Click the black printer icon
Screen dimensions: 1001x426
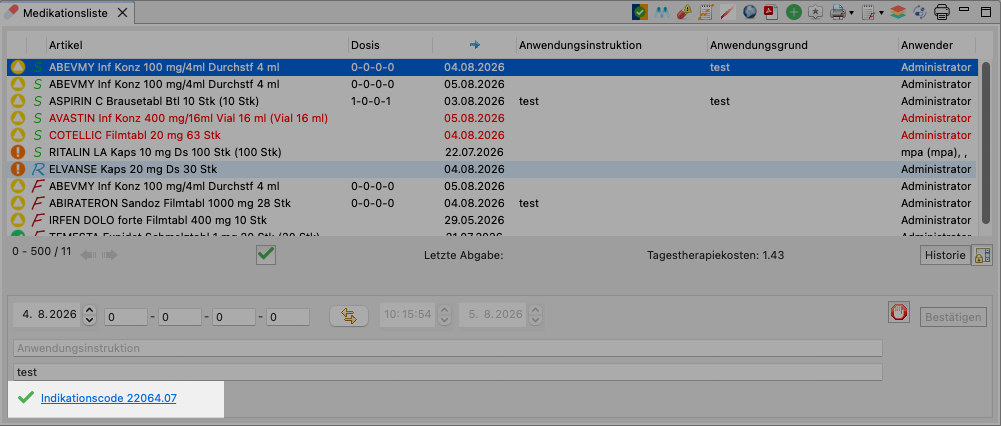click(x=942, y=11)
